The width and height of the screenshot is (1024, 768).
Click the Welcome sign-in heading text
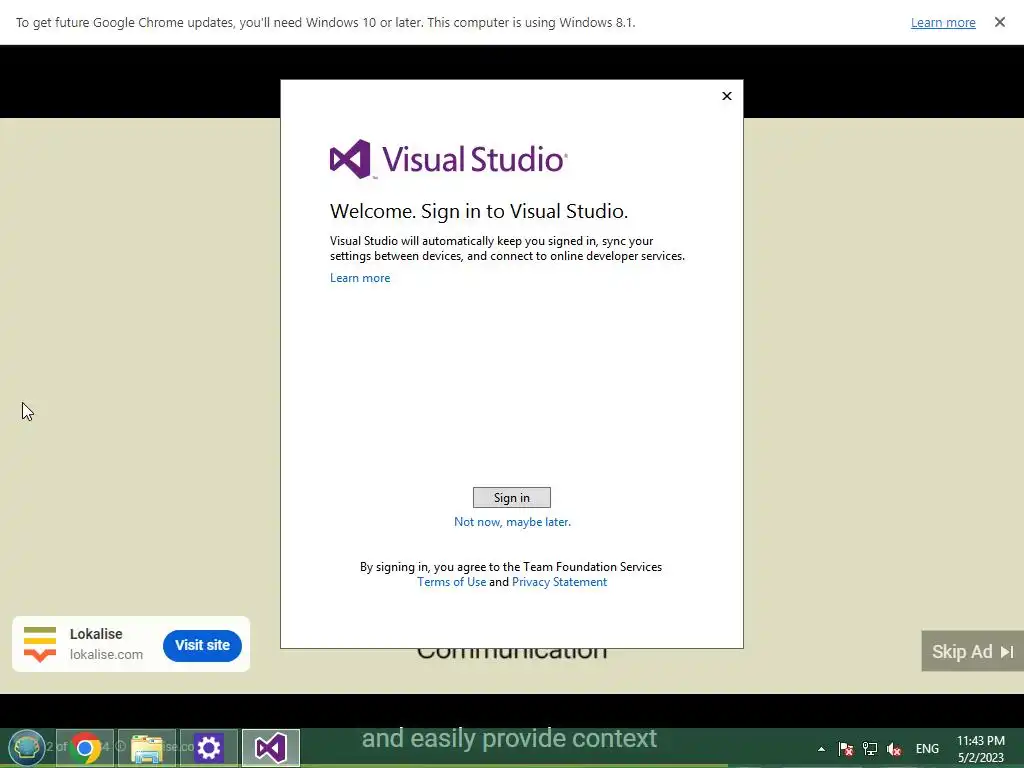tap(479, 211)
